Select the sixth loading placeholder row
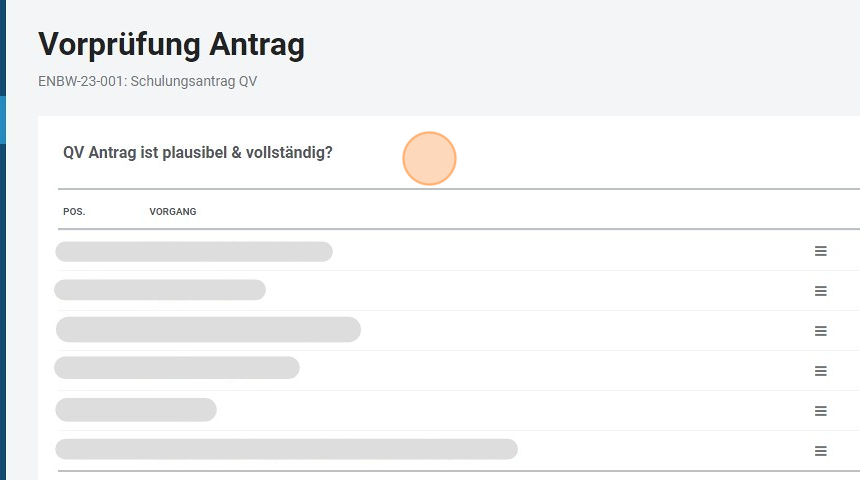860x480 pixels. coord(286,449)
